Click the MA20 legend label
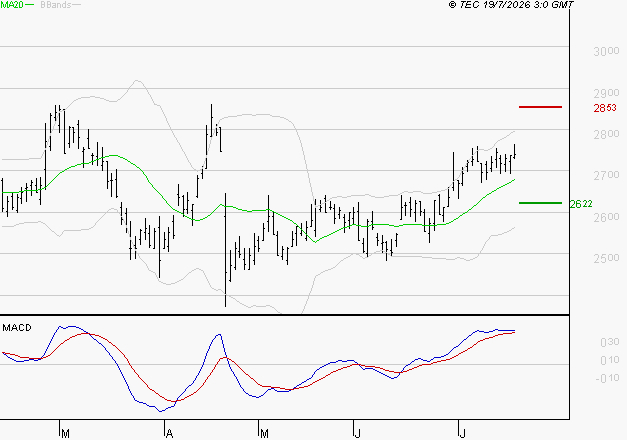Image resolution: width=627 pixels, height=440 pixels. tap(12, 4)
